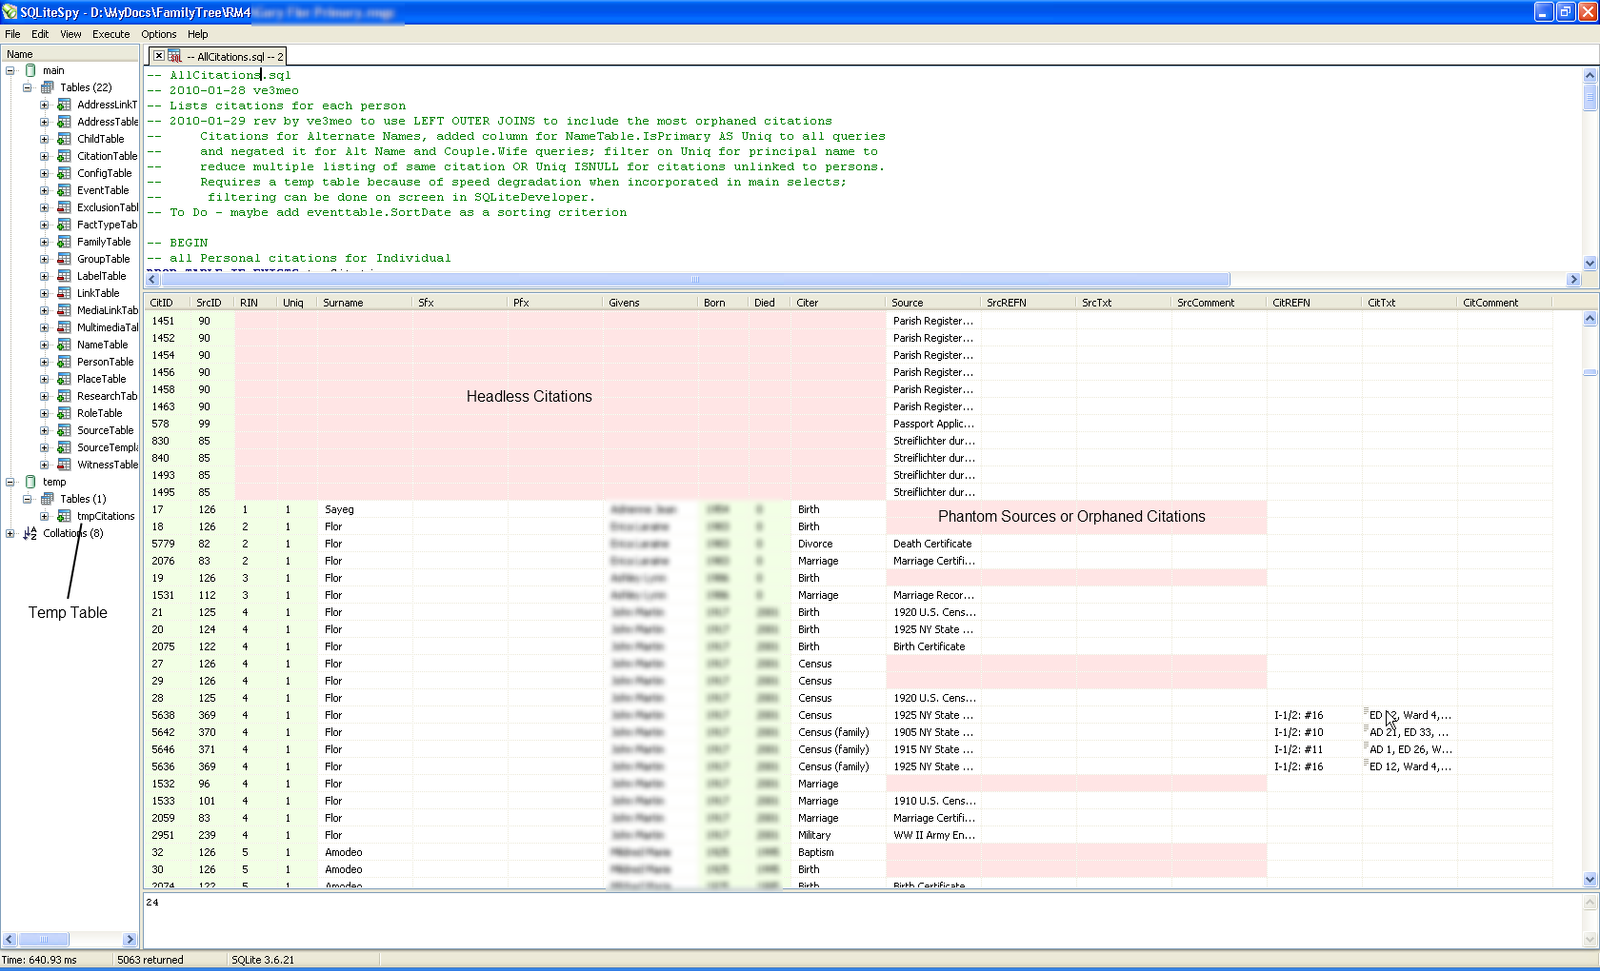Click the Military citer cell

[x=838, y=835]
